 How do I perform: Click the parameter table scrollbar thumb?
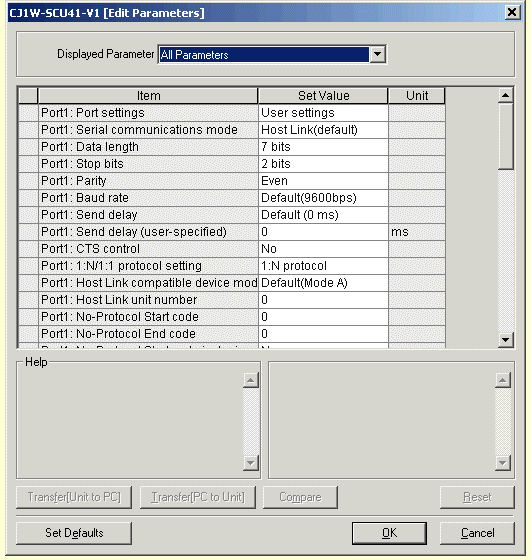point(506,136)
